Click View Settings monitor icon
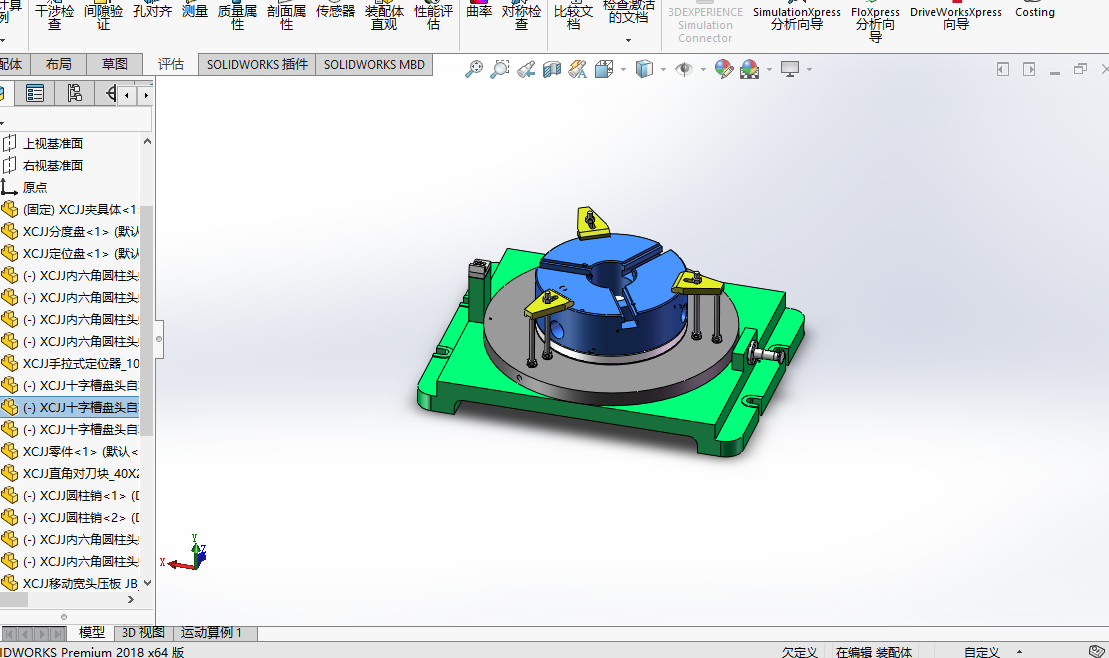Screen dimensions: 1109x658 pos(789,69)
